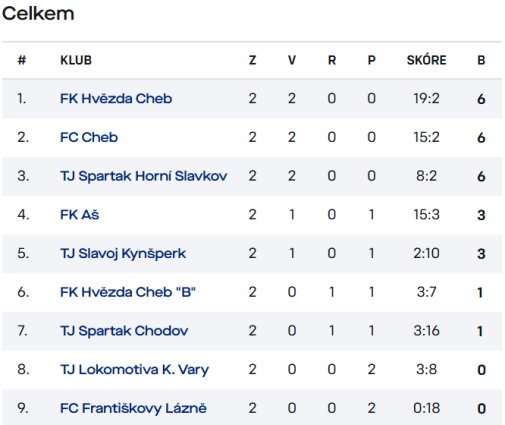The image size is (505, 425).
Task: Open TJ Spartak Horní Slavkov link
Action: pos(144,176)
